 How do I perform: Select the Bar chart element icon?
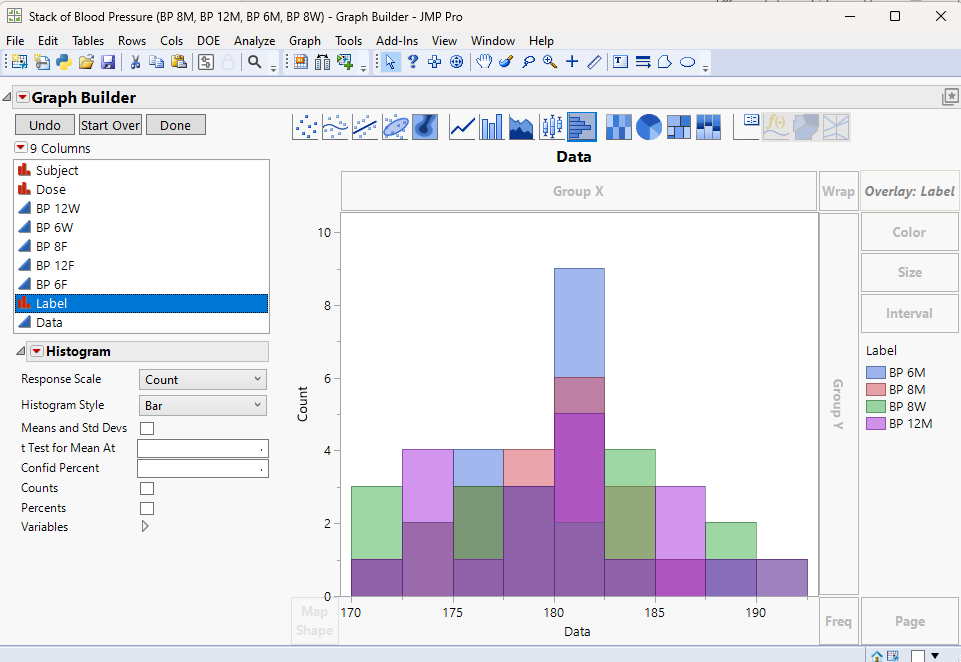(492, 127)
